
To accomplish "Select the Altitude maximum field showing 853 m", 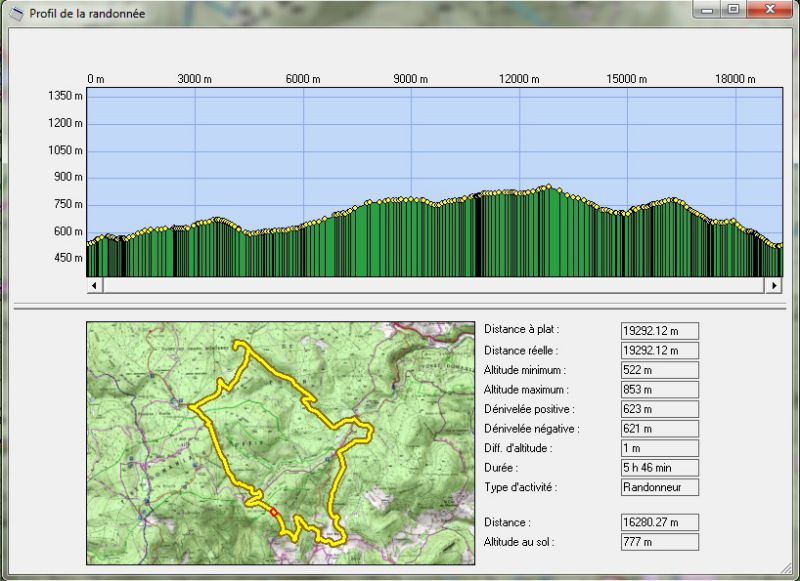I will 660,389.
